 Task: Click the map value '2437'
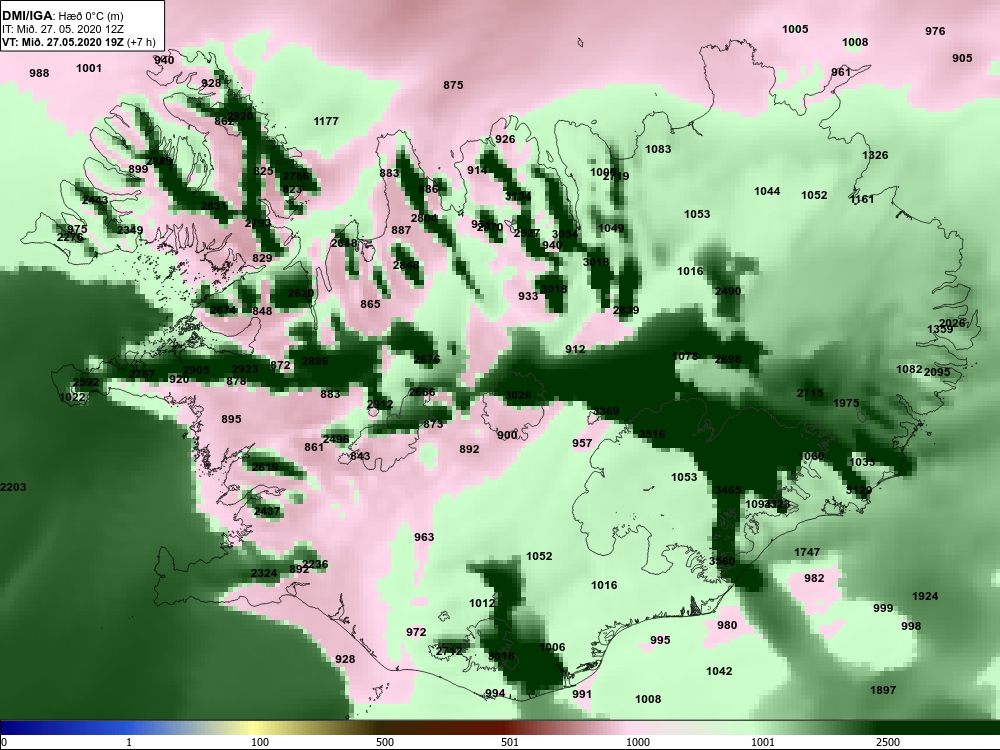pyautogui.click(x=267, y=511)
